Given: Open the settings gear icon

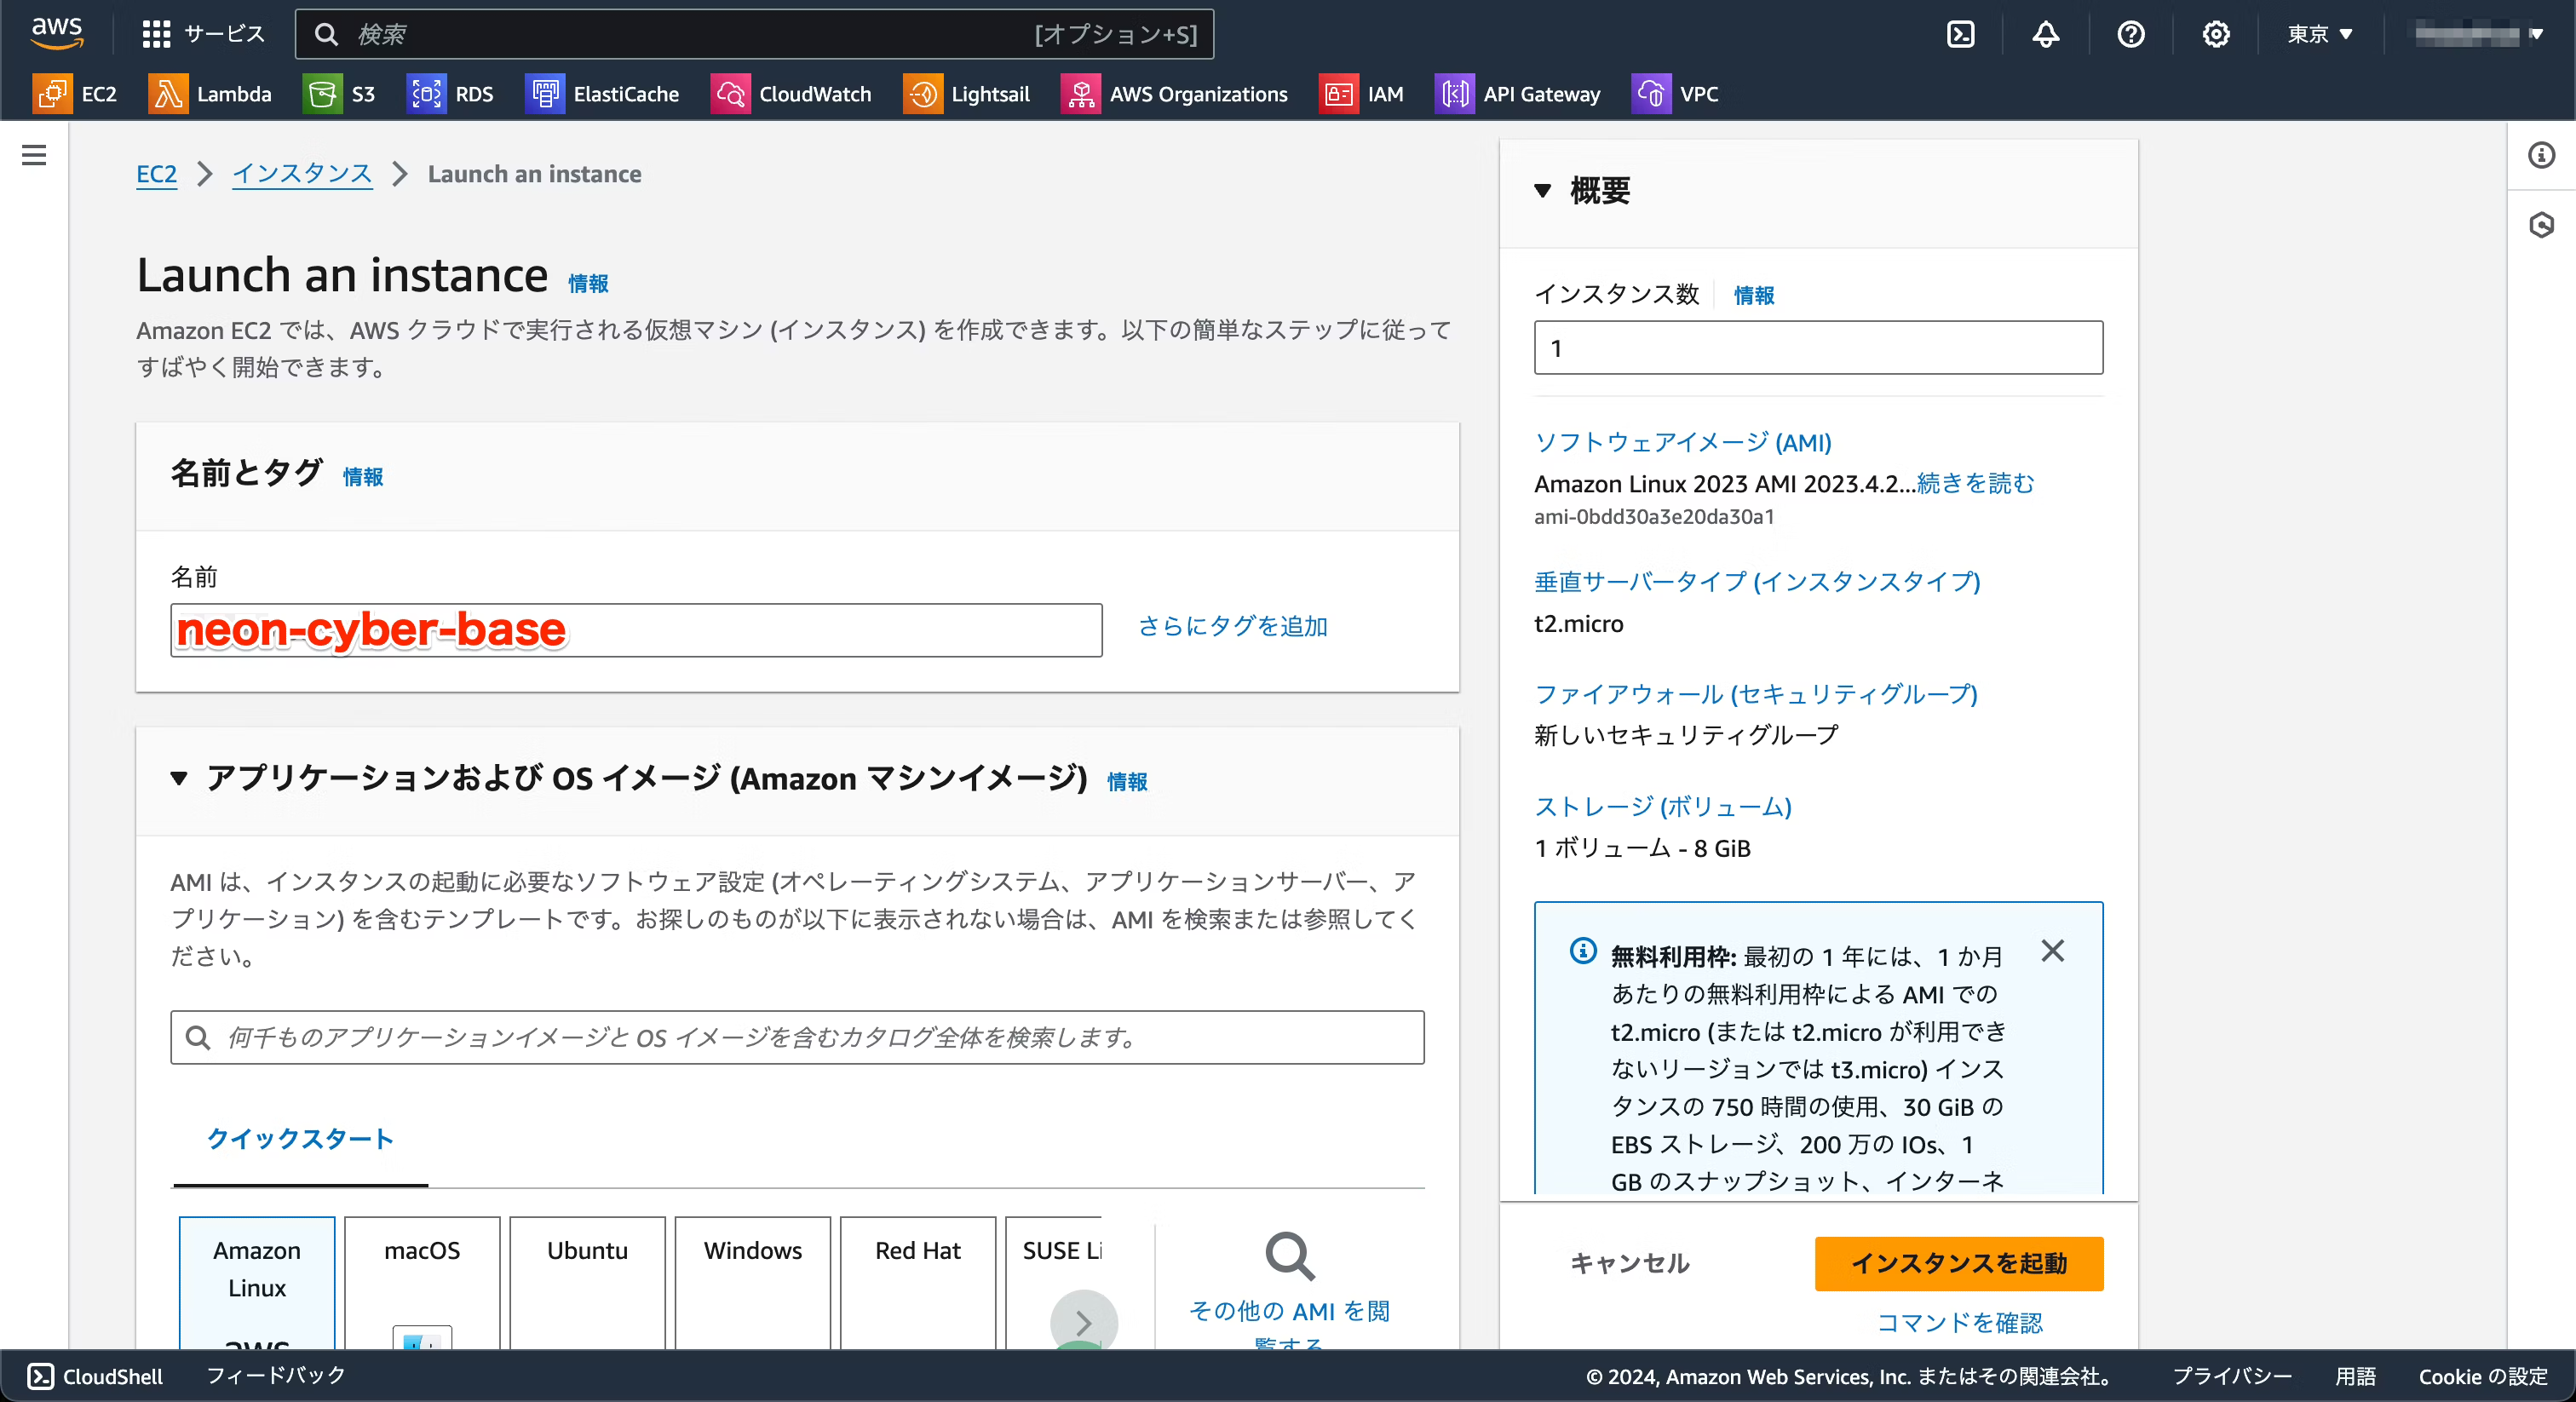Looking at the screenshot, I should (2217, 33).
